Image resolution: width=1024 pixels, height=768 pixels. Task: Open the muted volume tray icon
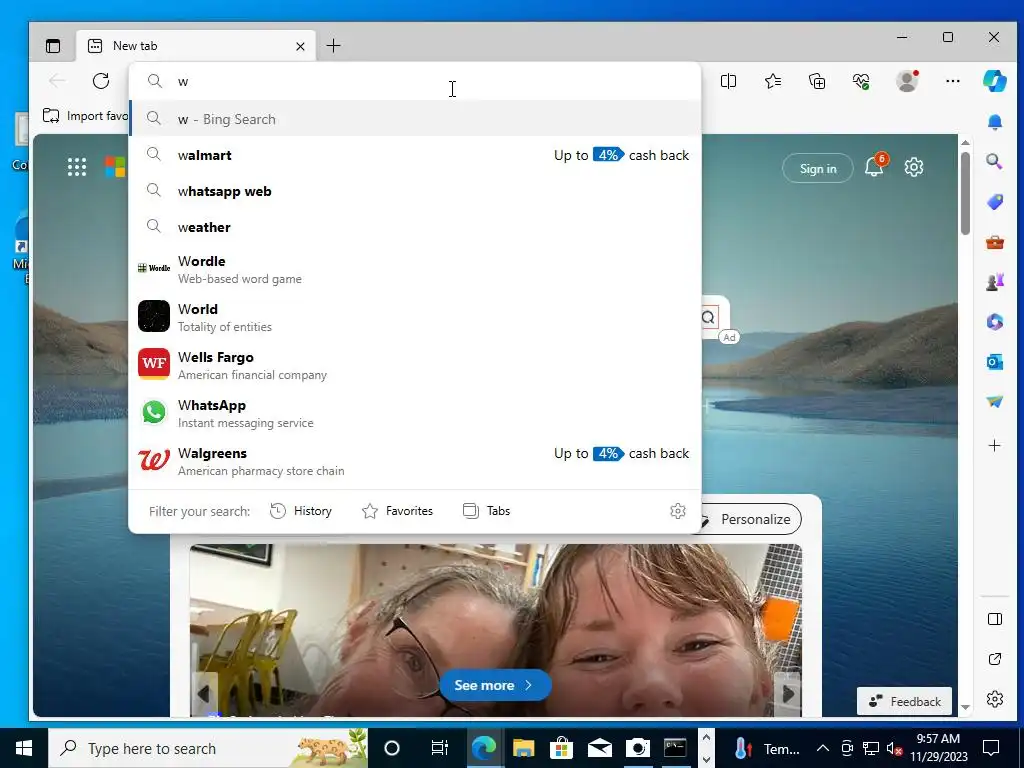895,748
